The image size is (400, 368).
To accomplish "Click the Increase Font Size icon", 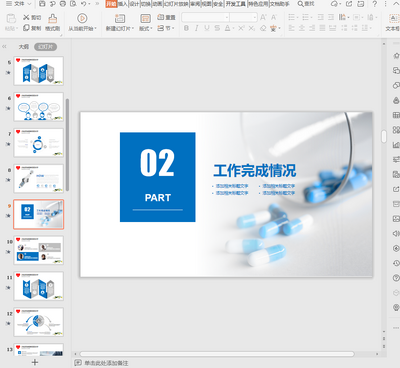I will (263, 17).
